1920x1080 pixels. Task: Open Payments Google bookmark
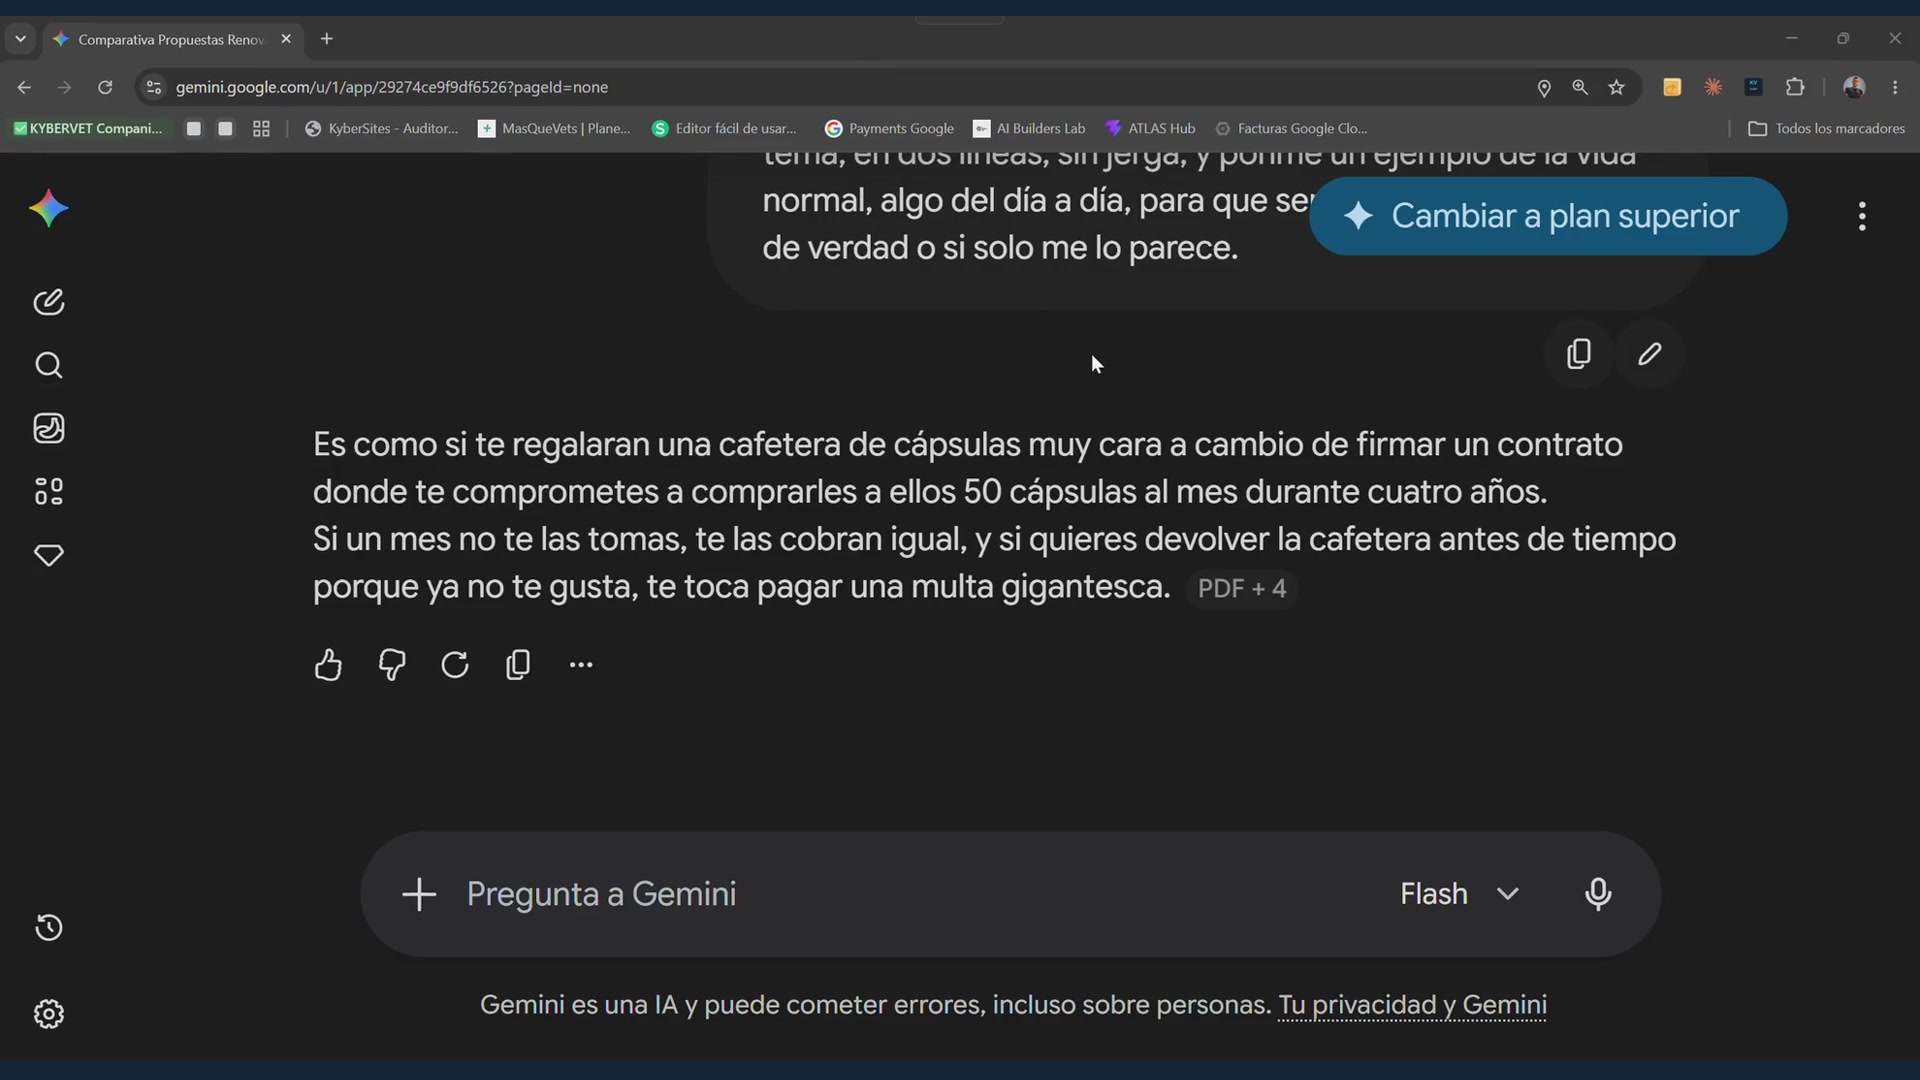coord(889,128)
